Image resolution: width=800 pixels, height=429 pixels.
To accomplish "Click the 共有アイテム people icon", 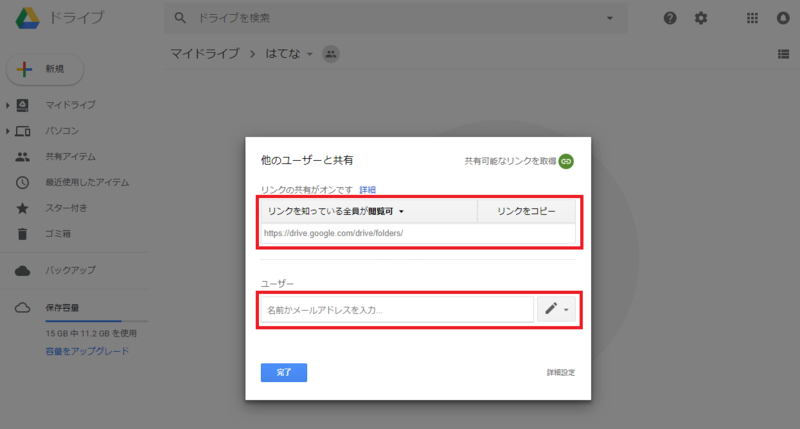I will pyautogui.click(x=22, y=157).
